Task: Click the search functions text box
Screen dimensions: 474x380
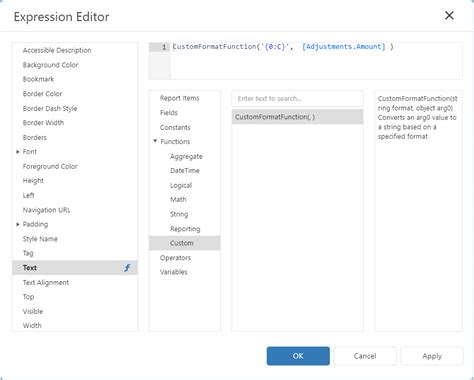Action: click(x=297, y=99)
